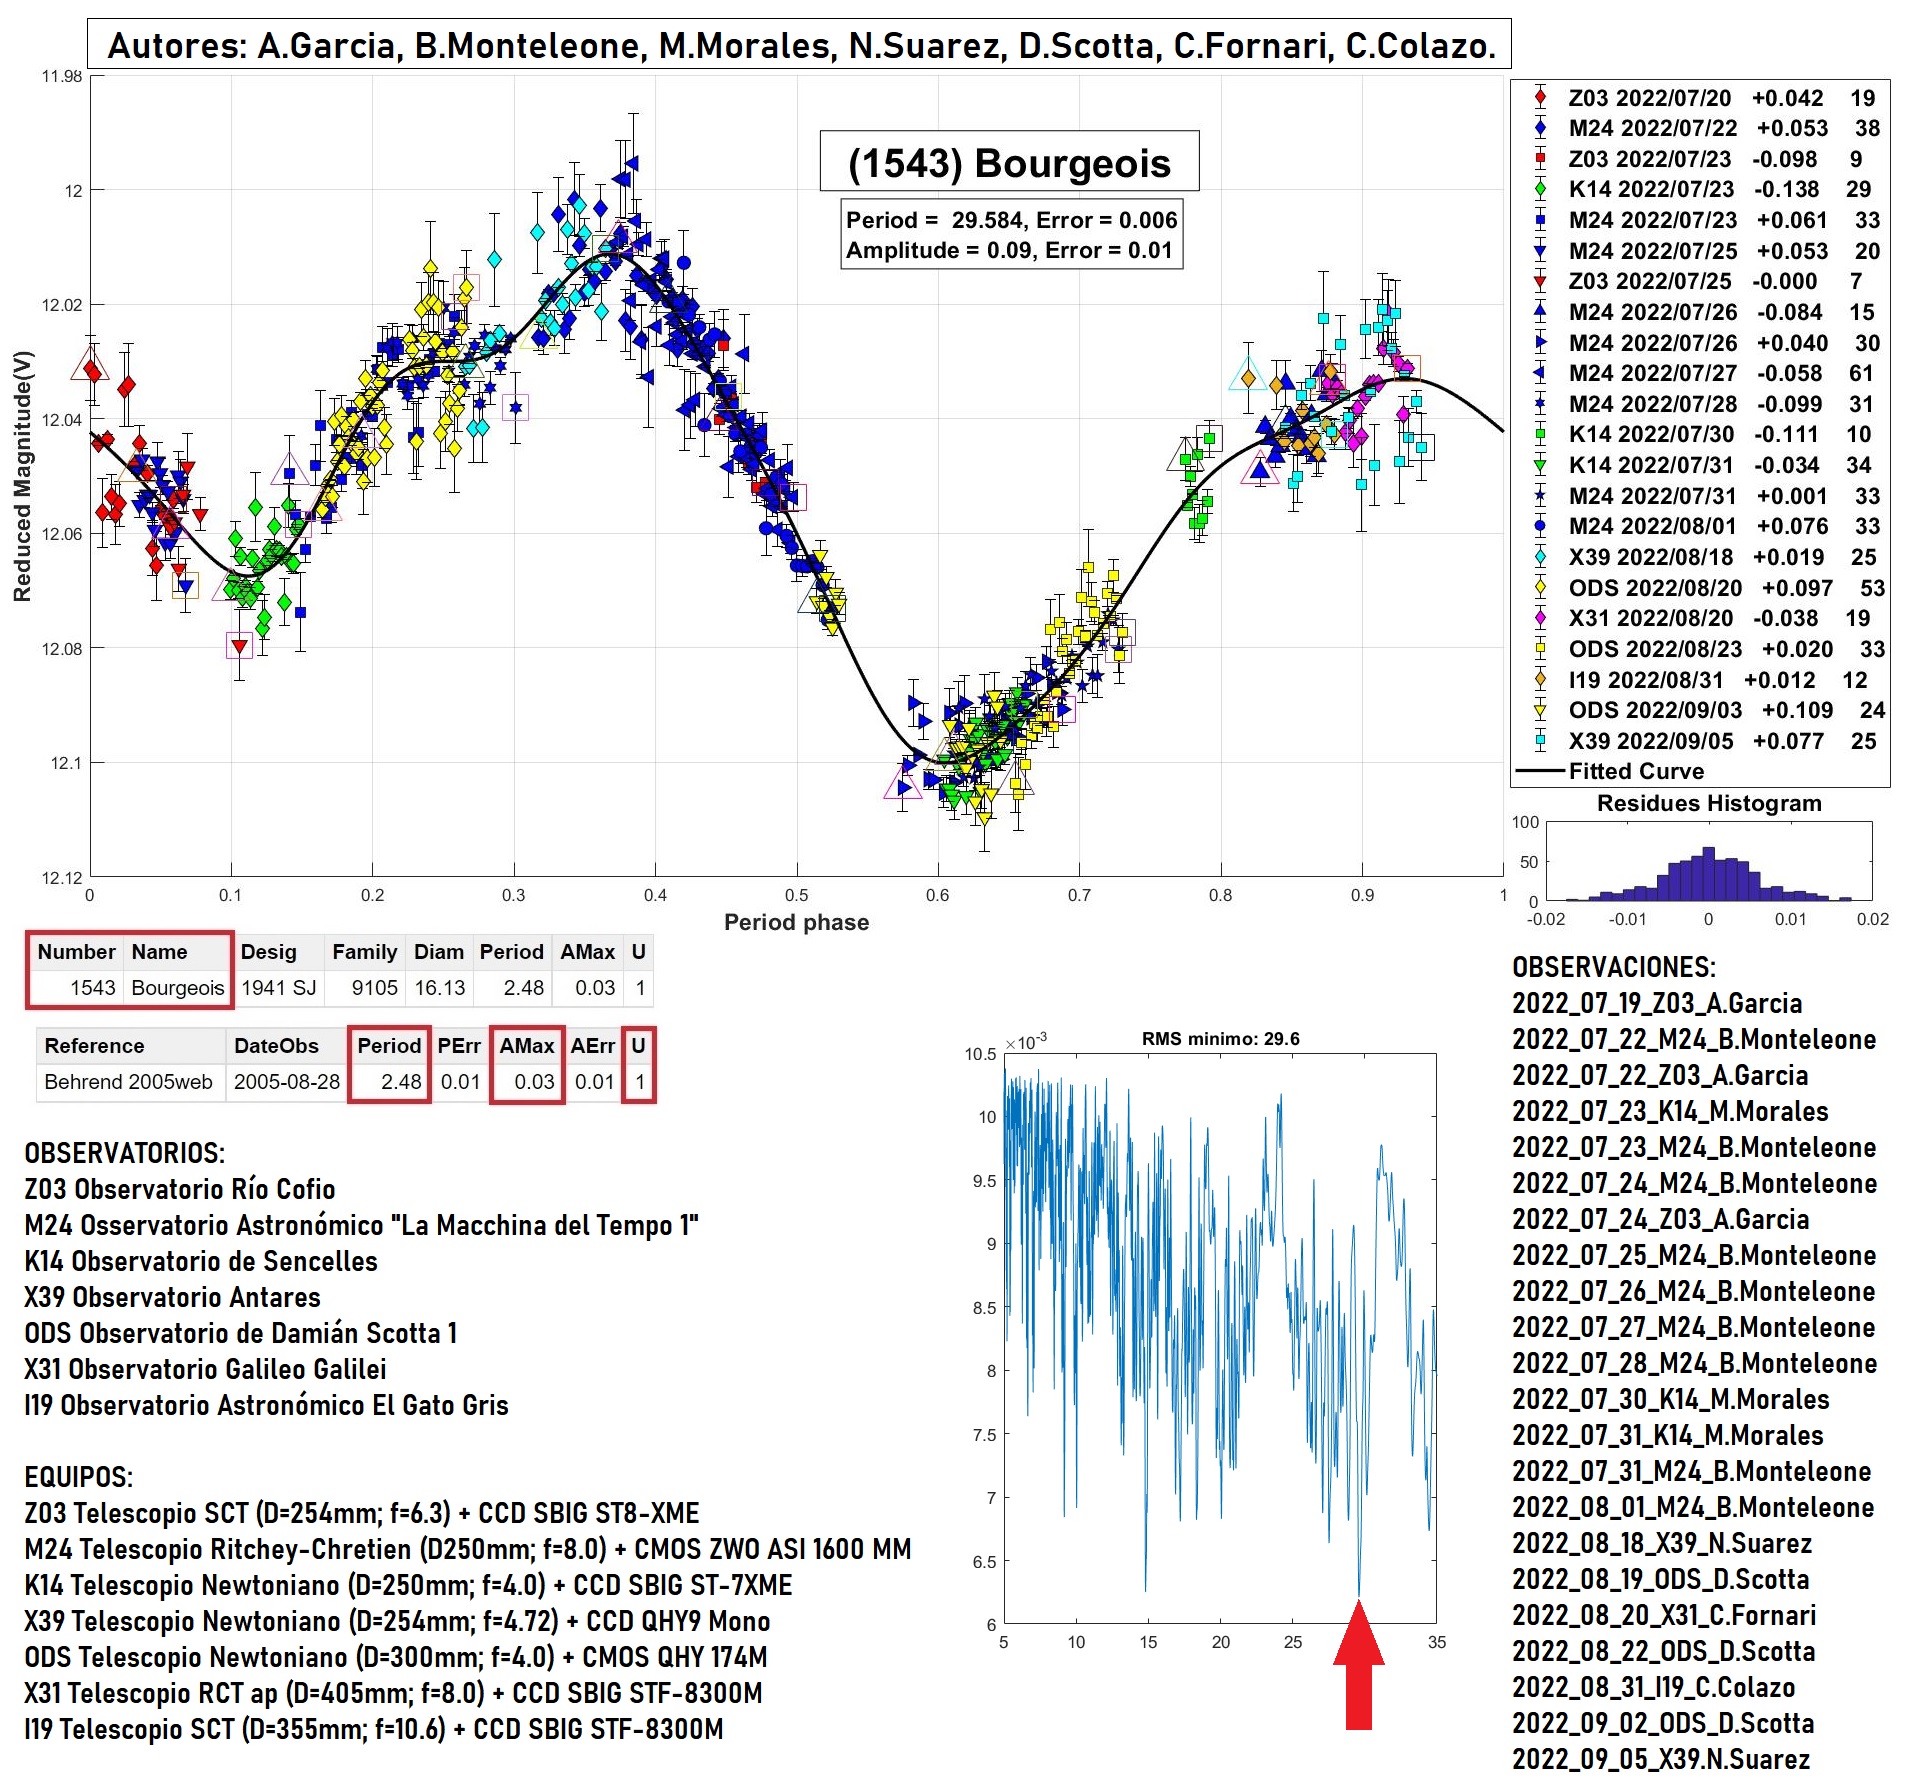Click 'K14 Observatorio de Sencelles'

pyautogui.click(x=201, y=1261)
